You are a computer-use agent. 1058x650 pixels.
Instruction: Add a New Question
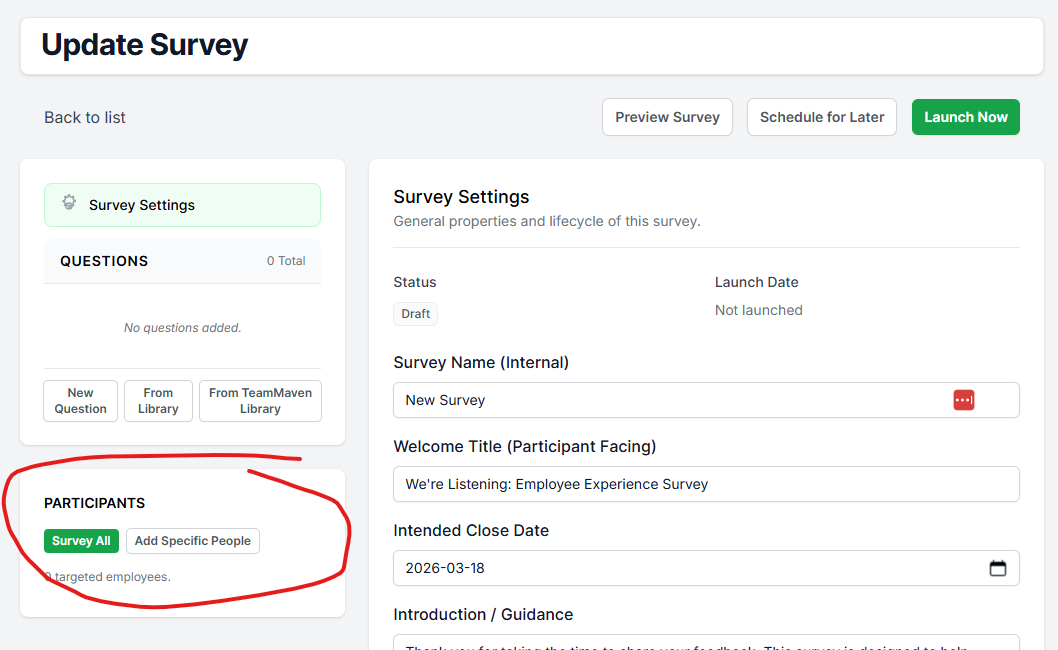coord(81,401)
